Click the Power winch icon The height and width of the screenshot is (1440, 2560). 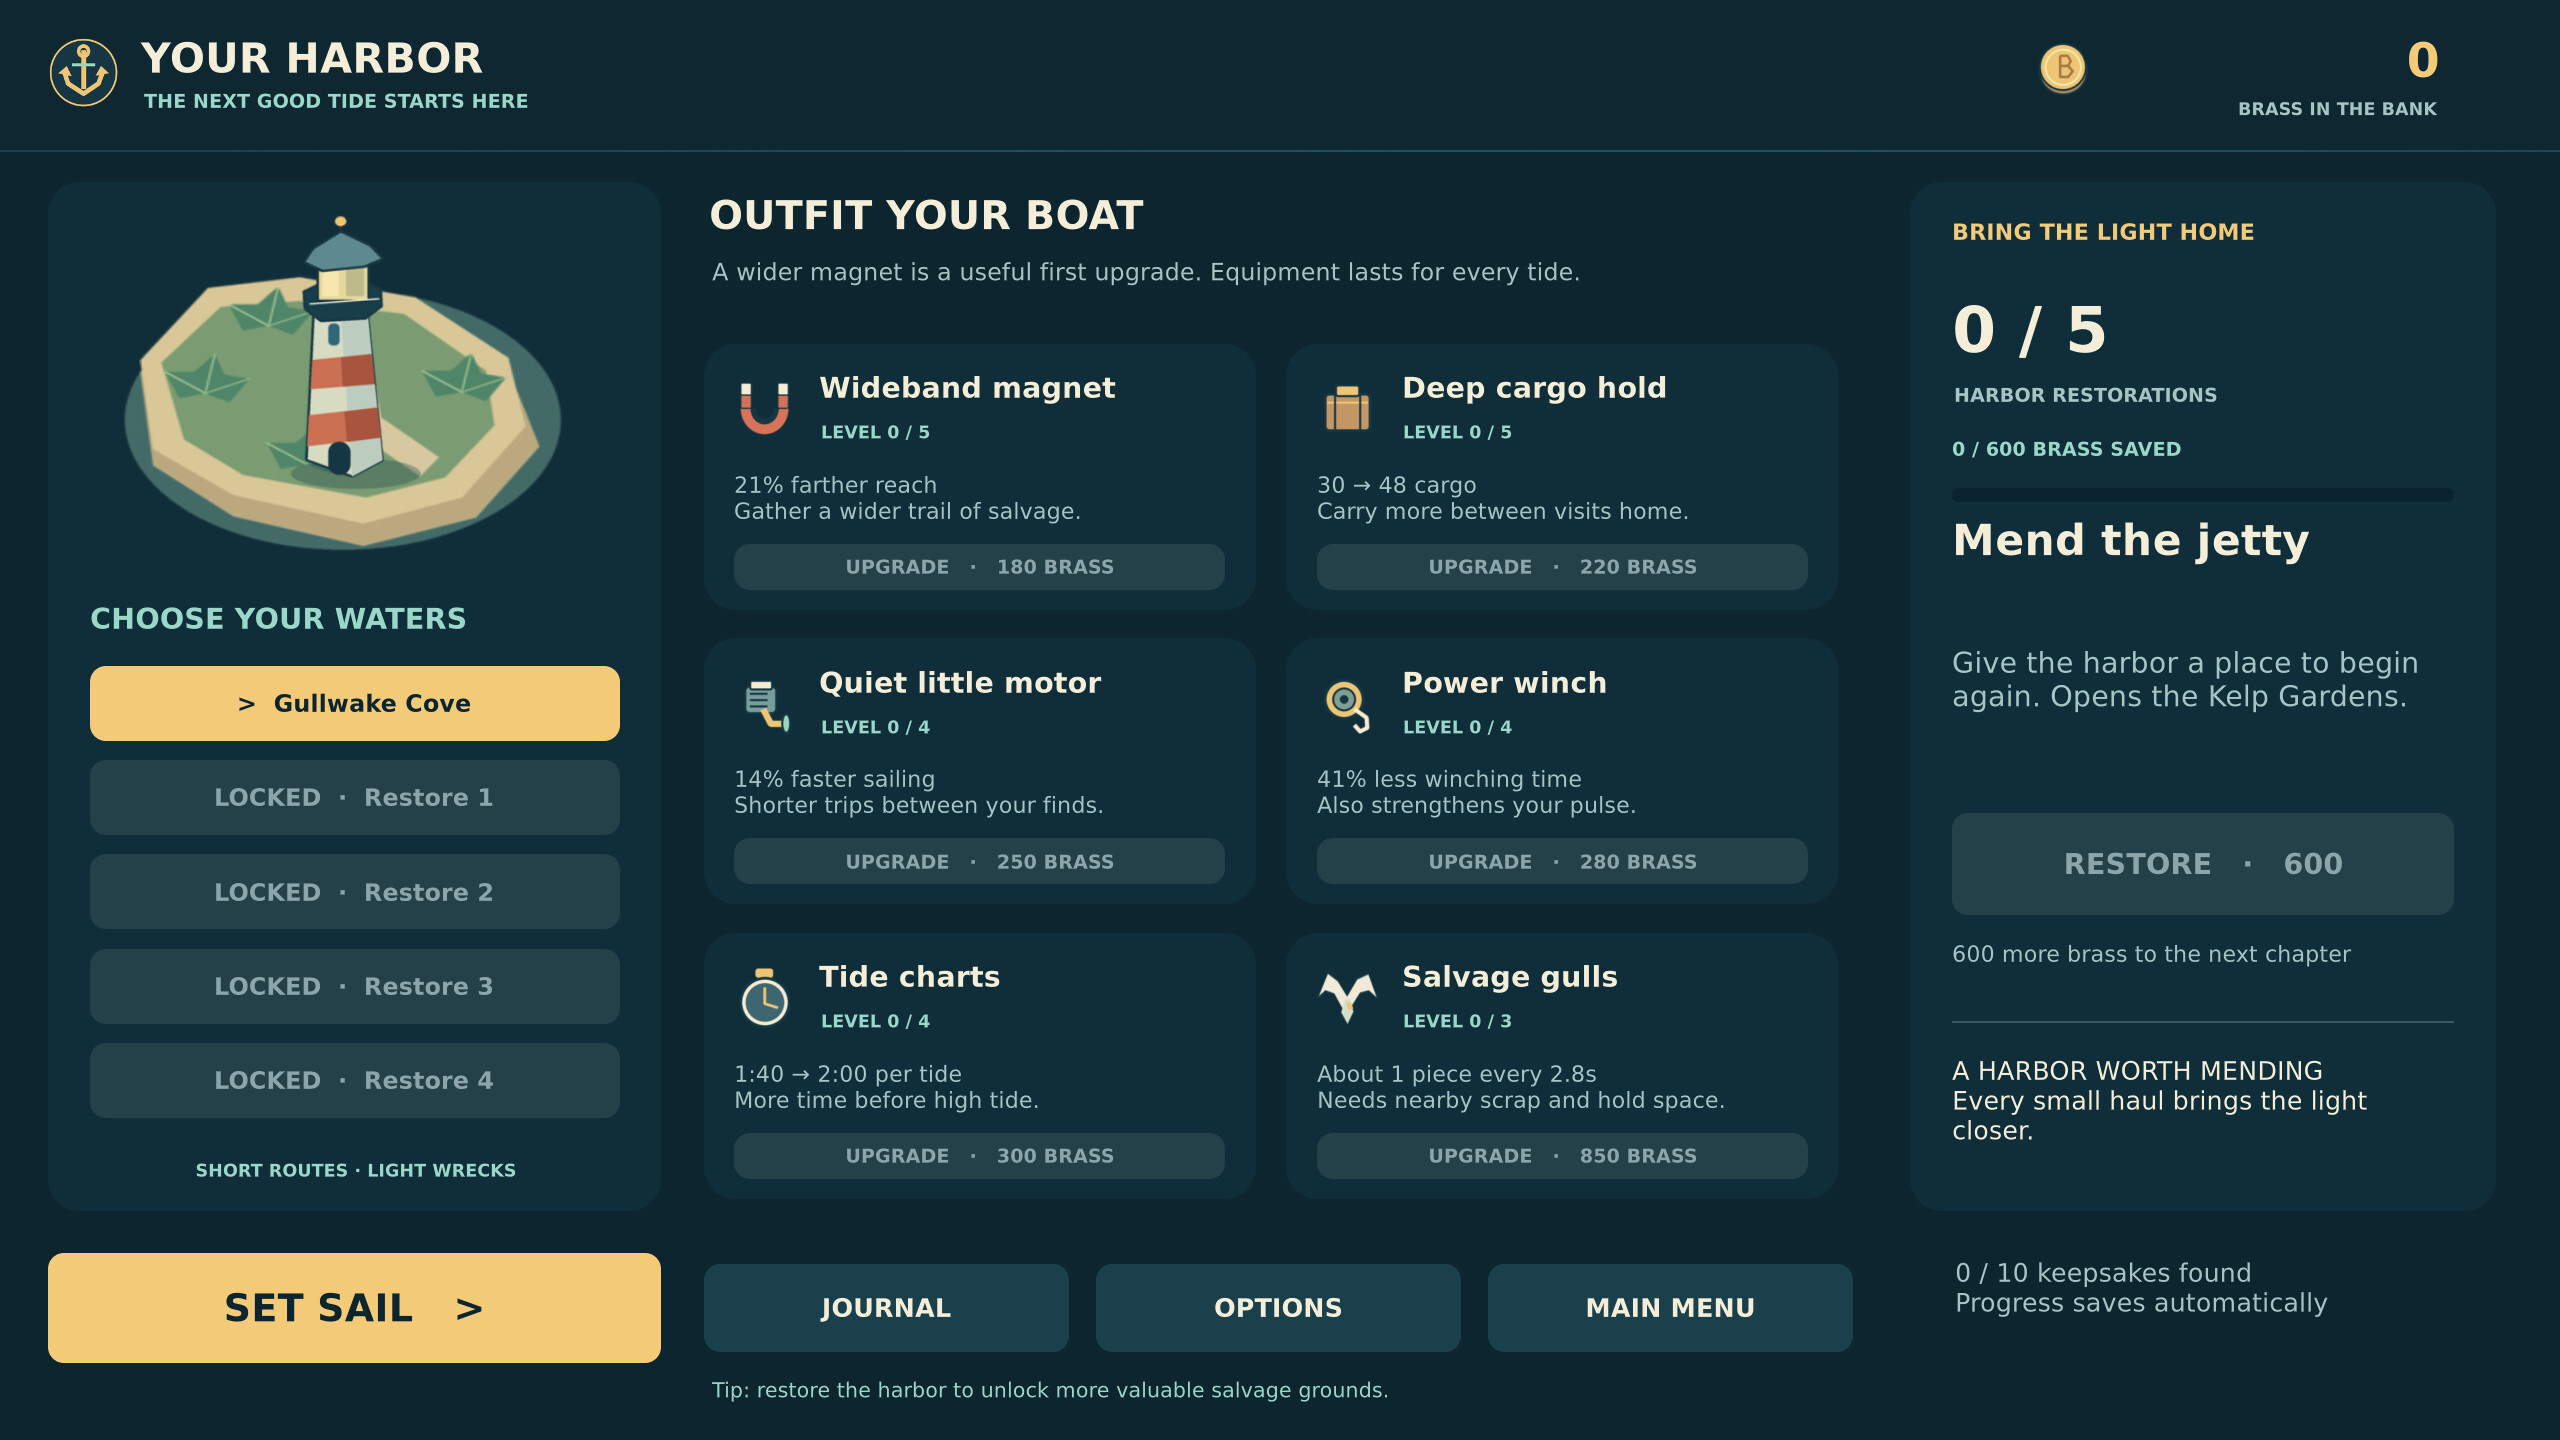[x=1348, y=705]
